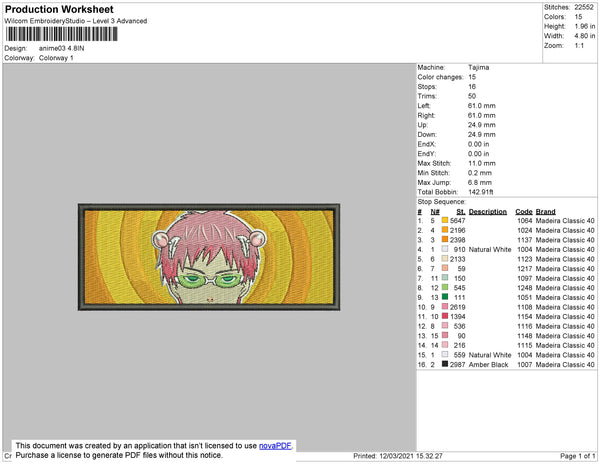Select the Machine value 'Tajima'
Screen dimensions: 600x464
[x=479, y=67]
